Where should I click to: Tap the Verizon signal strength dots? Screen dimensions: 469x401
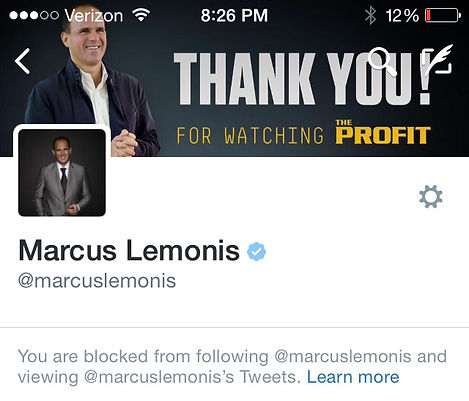(34, 15)
